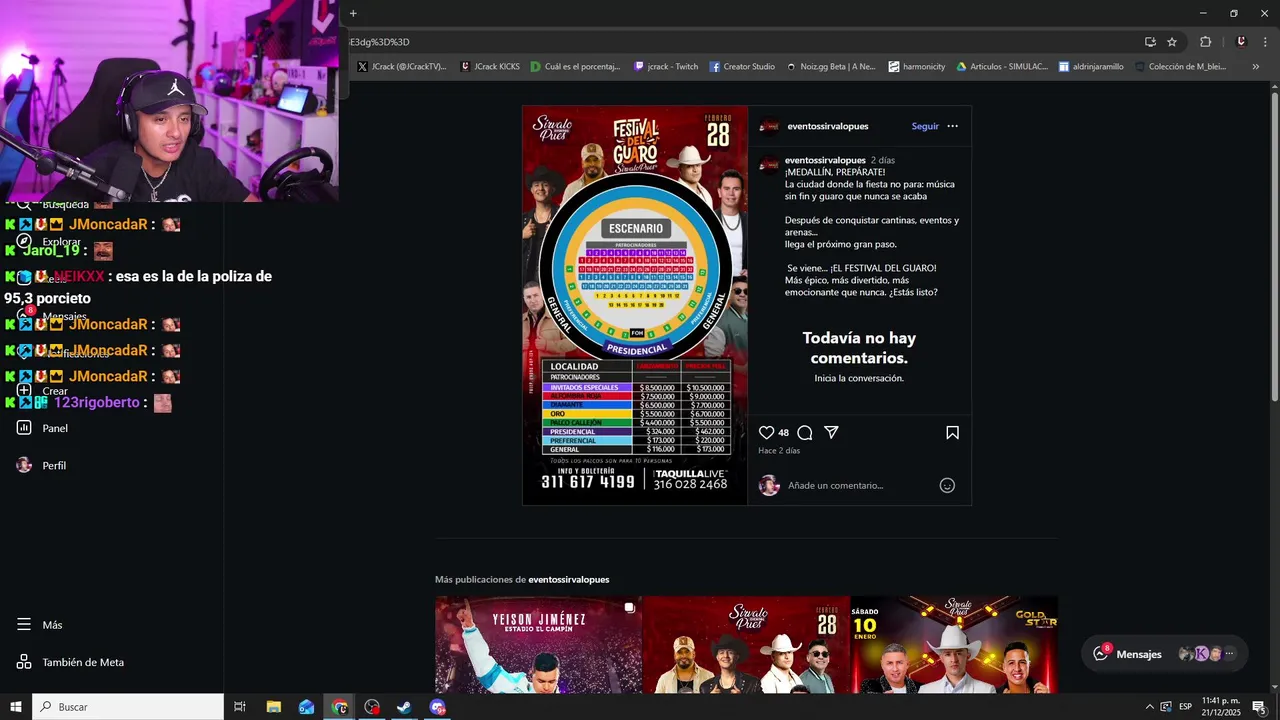Open eventossirvalopues profile from post header
This screenshot has height=720, width=1280.
click(827, 126)
